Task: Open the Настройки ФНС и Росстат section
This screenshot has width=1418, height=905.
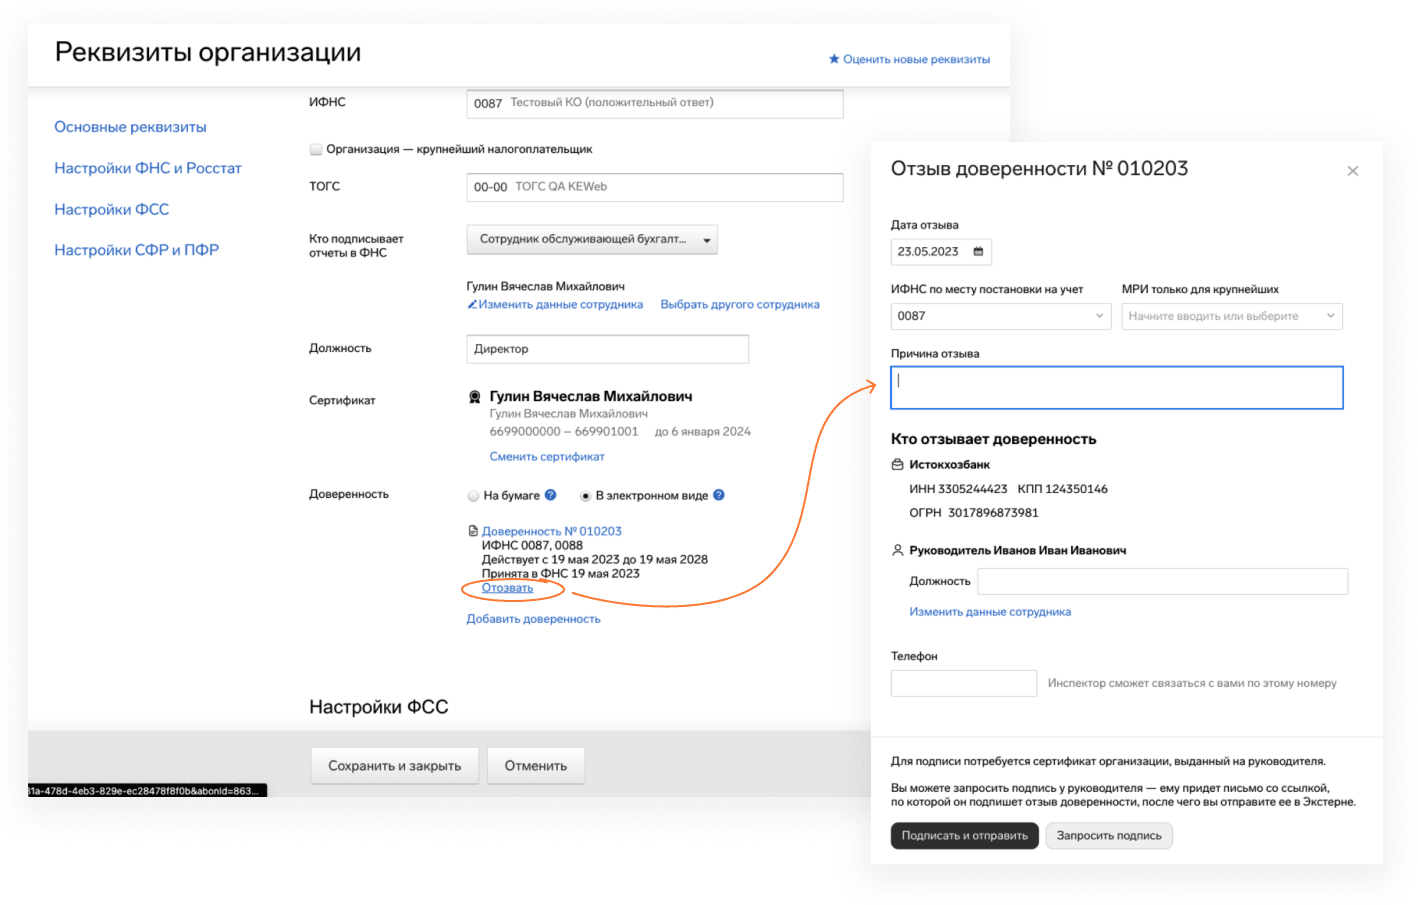Action: (x=148, y=168)
